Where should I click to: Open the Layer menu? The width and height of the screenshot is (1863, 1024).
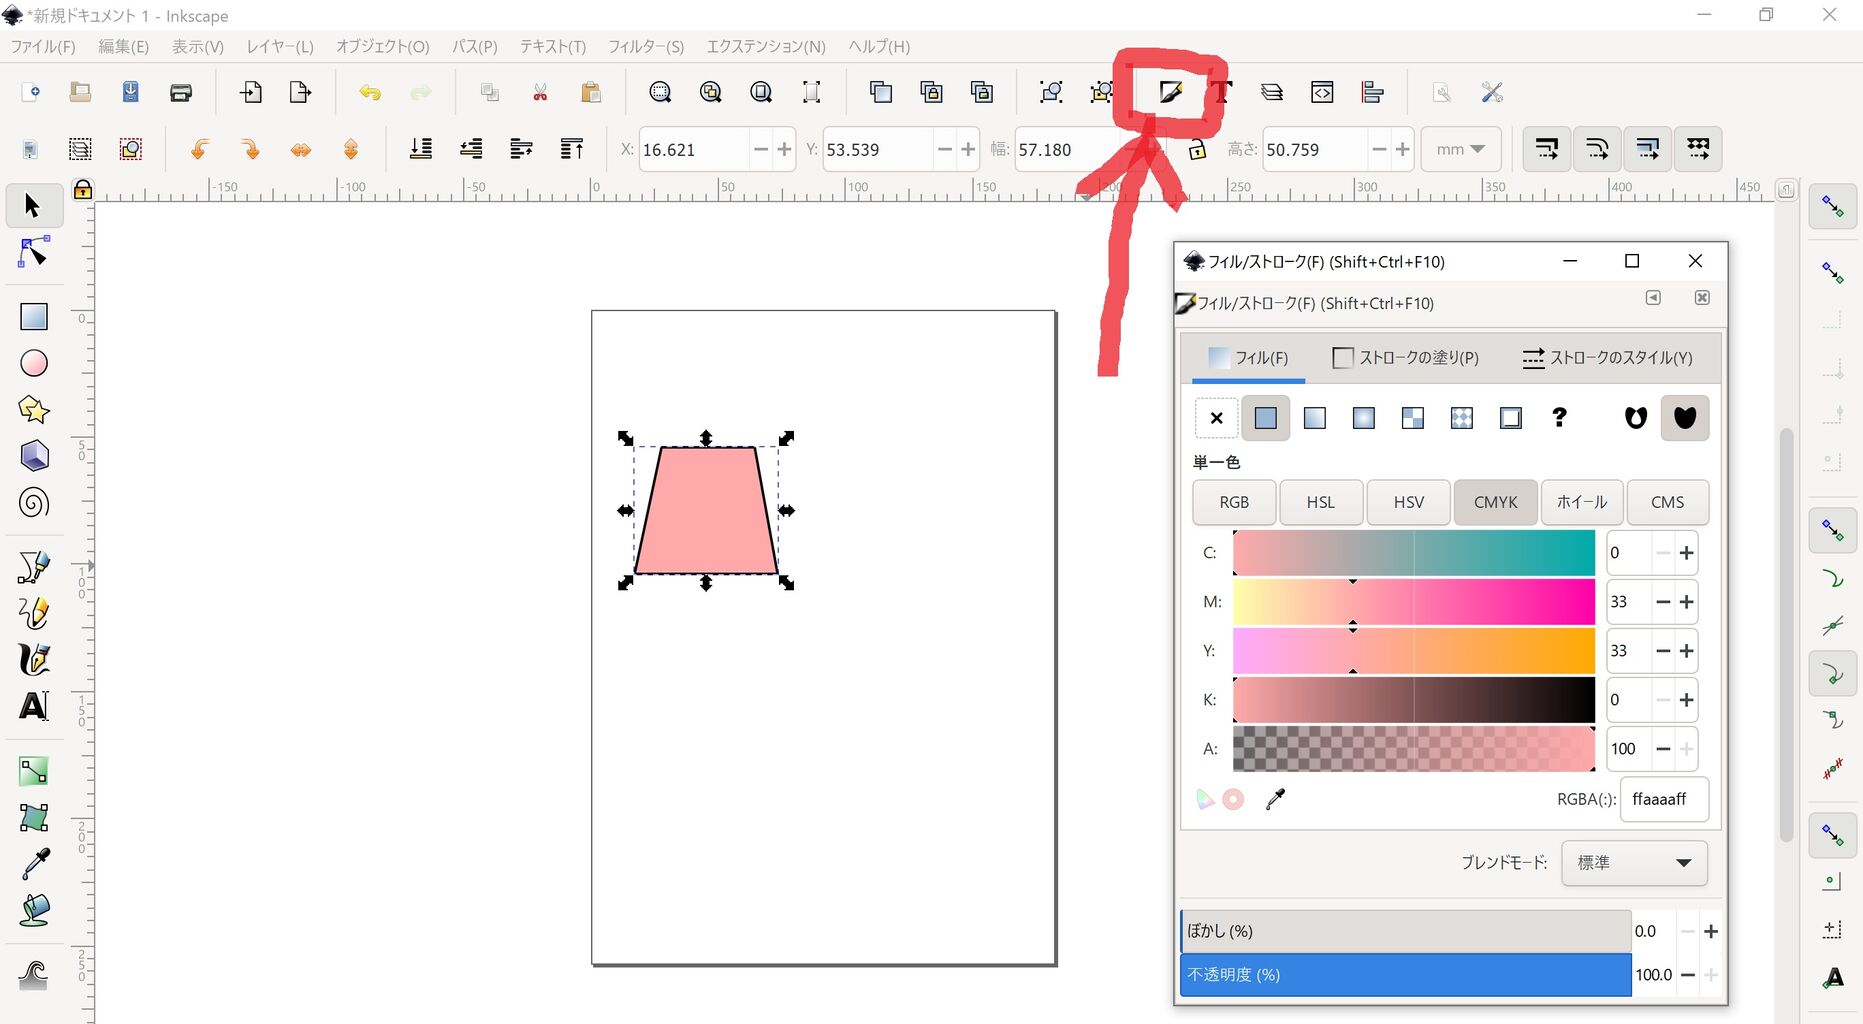point(280,47)
